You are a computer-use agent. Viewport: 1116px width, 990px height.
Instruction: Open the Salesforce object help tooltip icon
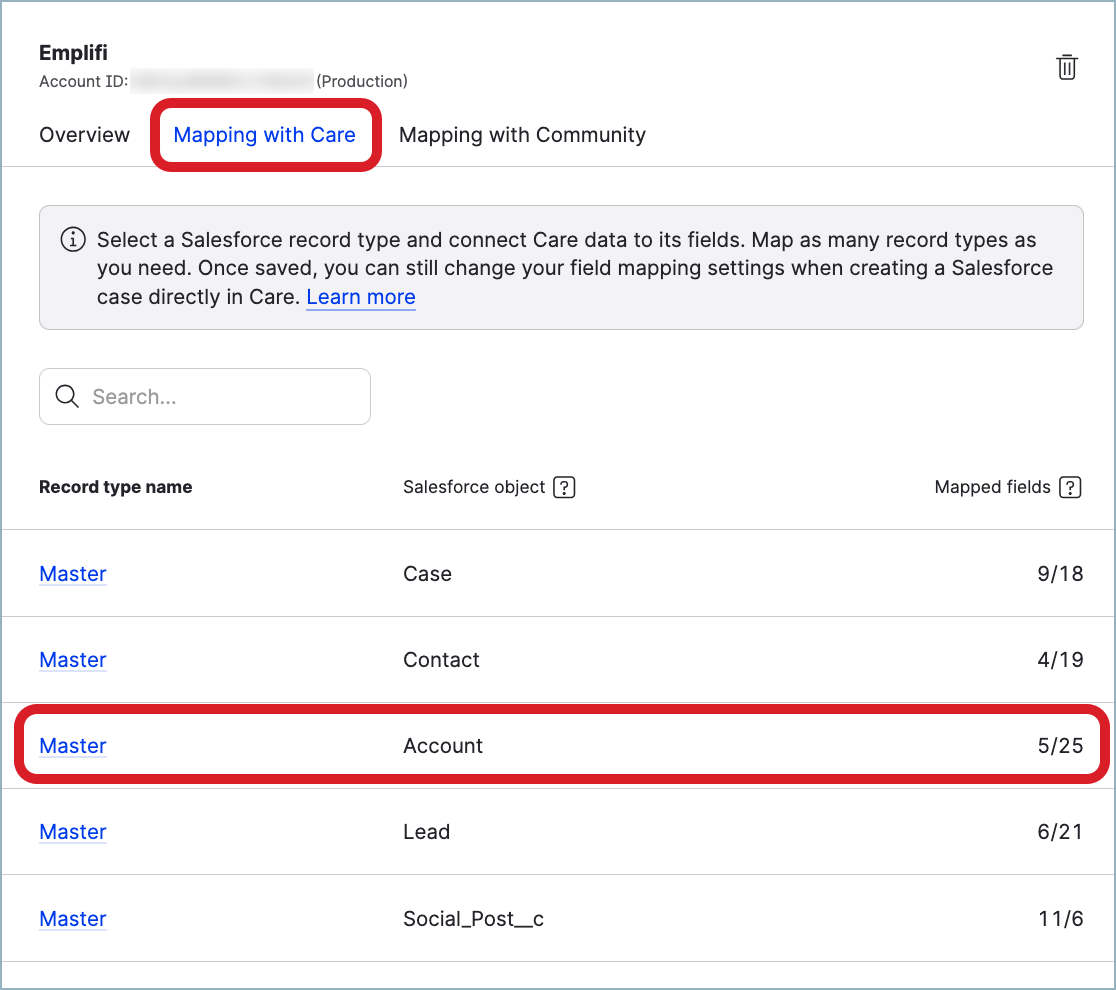564,487
